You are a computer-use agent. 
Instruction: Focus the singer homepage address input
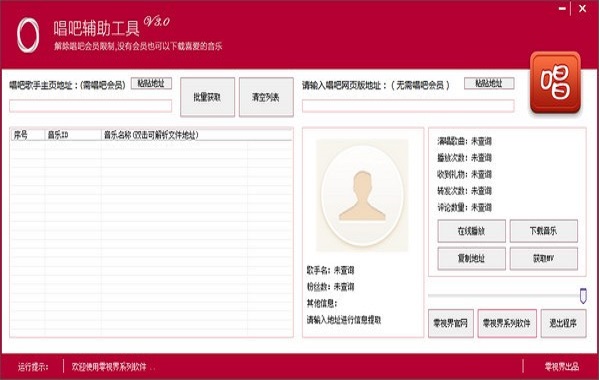click(91, 106)
